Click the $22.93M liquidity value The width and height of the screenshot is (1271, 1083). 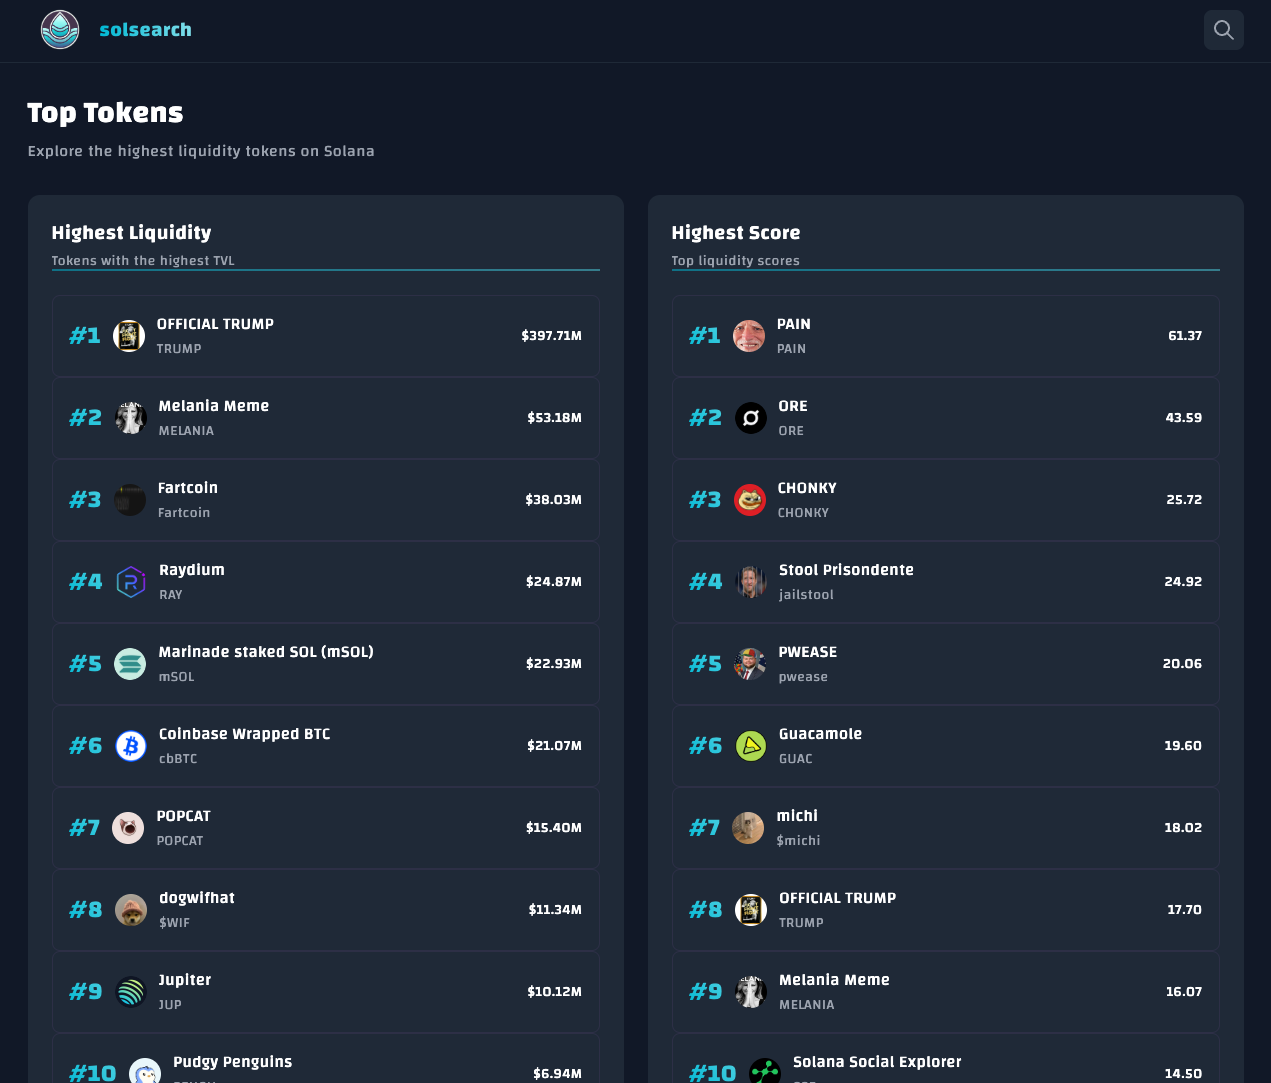554,664
